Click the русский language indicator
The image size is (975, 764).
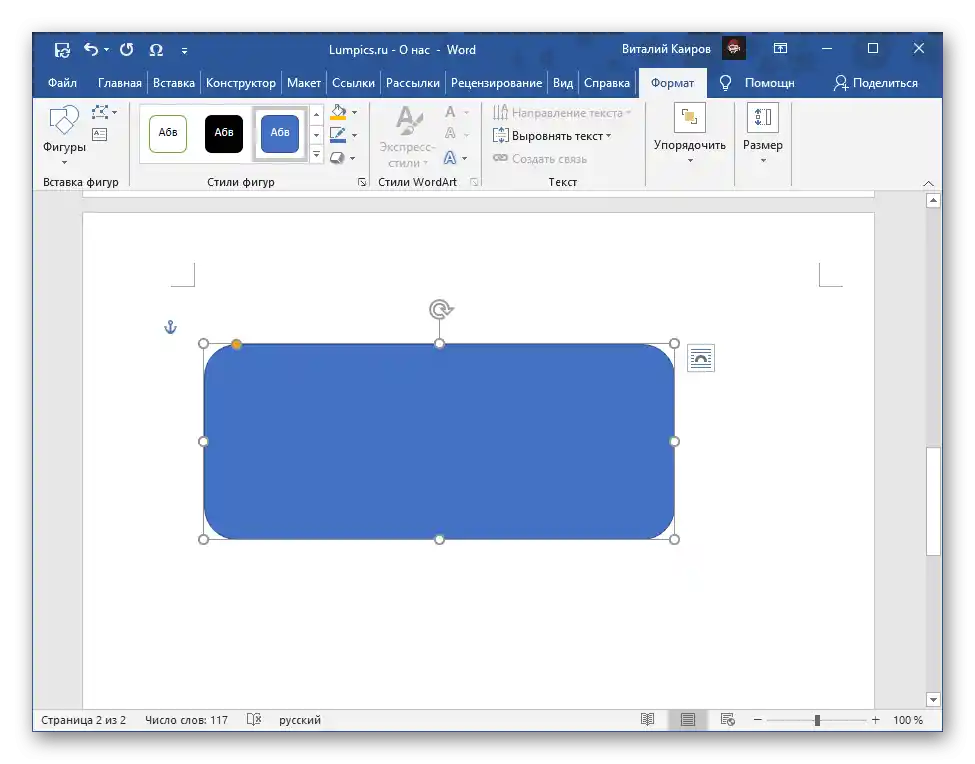coord(300,720)
